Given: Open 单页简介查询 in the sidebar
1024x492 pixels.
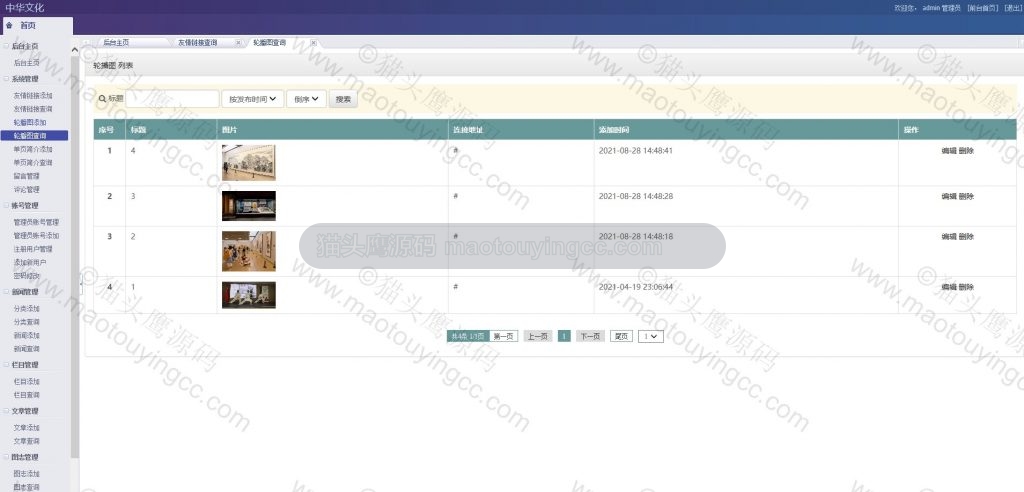Looking at the screenshot, I should [x=33, y=163].
